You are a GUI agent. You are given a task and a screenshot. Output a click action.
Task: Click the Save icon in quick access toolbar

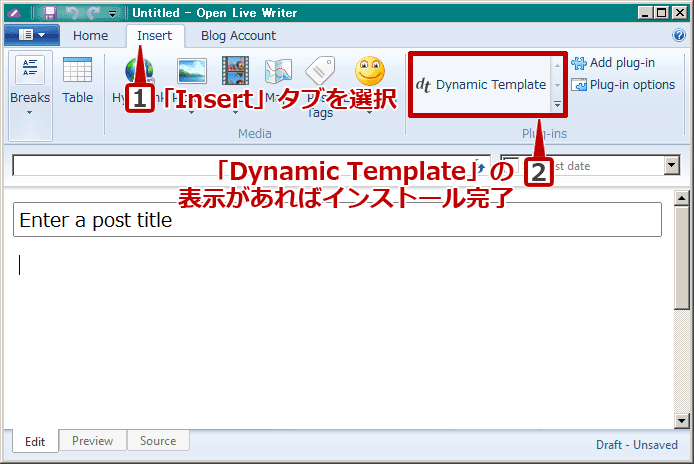50,13
